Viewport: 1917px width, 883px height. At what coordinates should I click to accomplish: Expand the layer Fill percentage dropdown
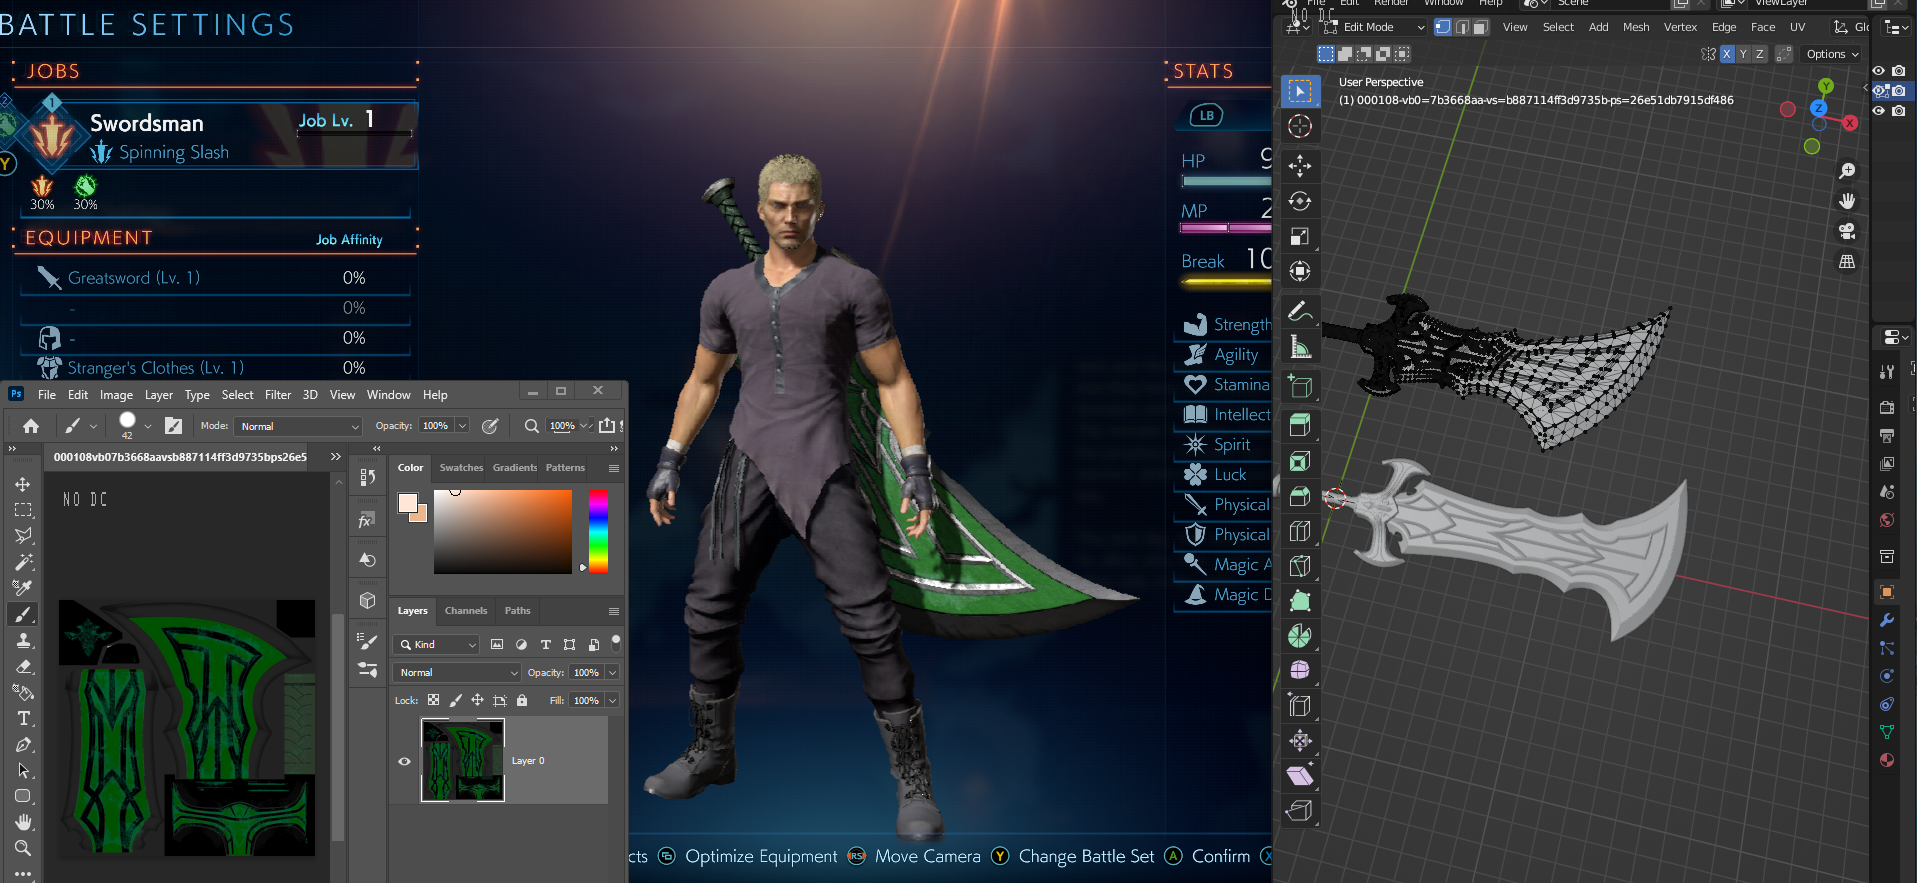(612, 701)
